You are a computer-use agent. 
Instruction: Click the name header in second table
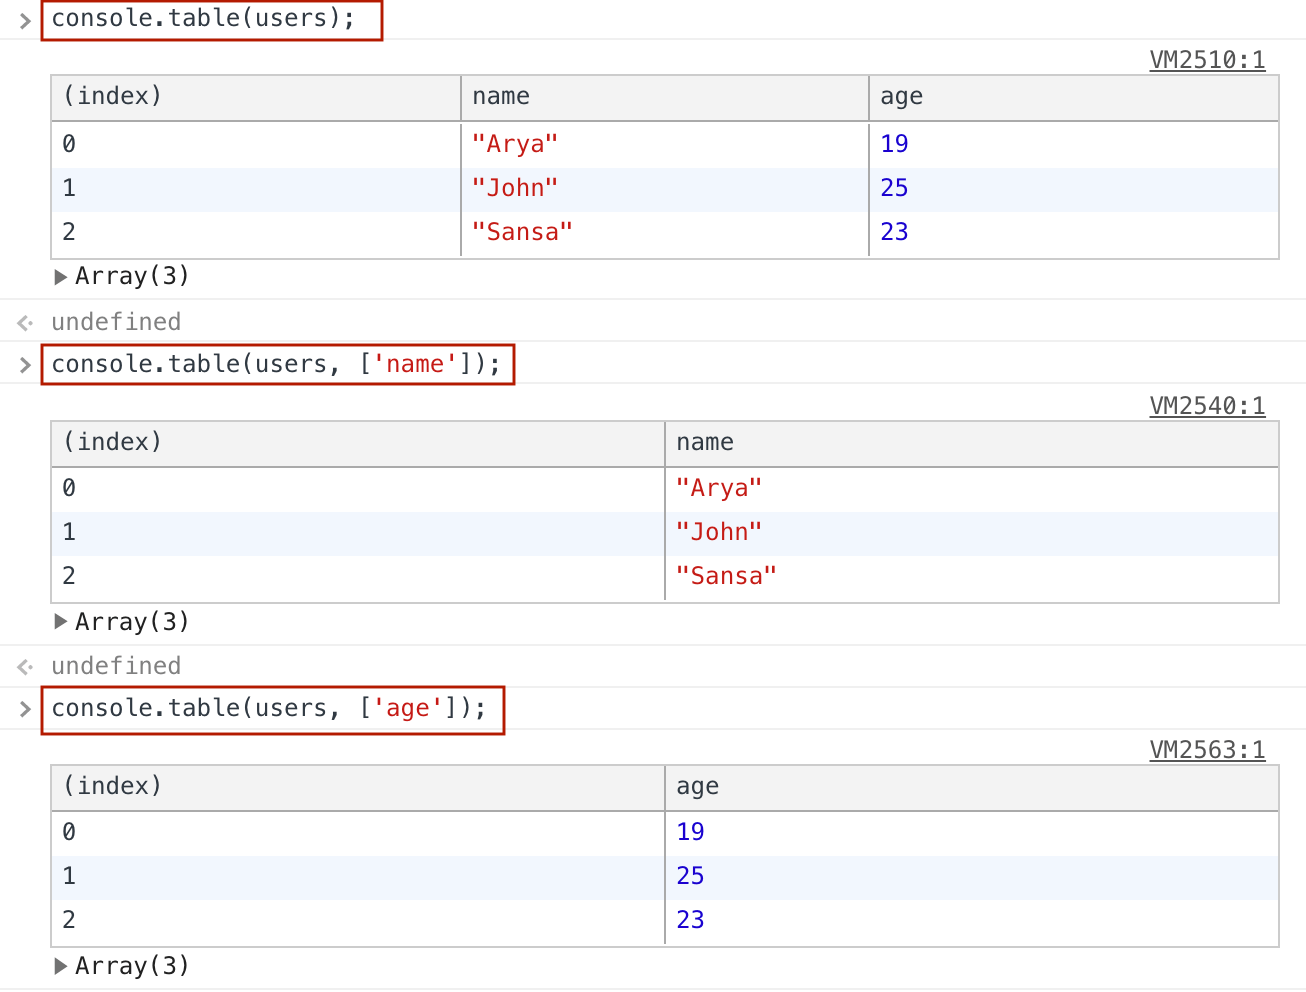(972, 443)
